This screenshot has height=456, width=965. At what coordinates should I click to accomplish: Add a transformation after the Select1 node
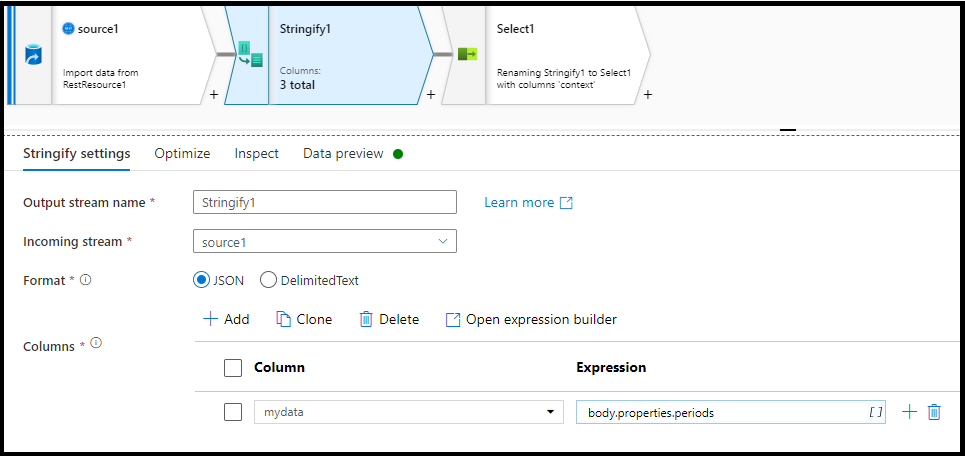pyautogui.click(x=648, y=95)
